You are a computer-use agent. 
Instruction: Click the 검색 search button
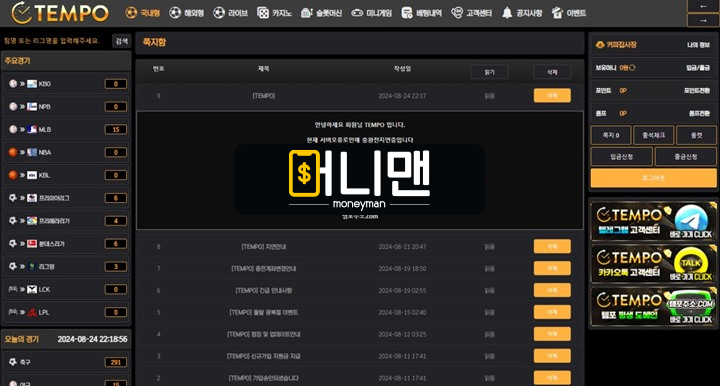[x=122, y=41]
